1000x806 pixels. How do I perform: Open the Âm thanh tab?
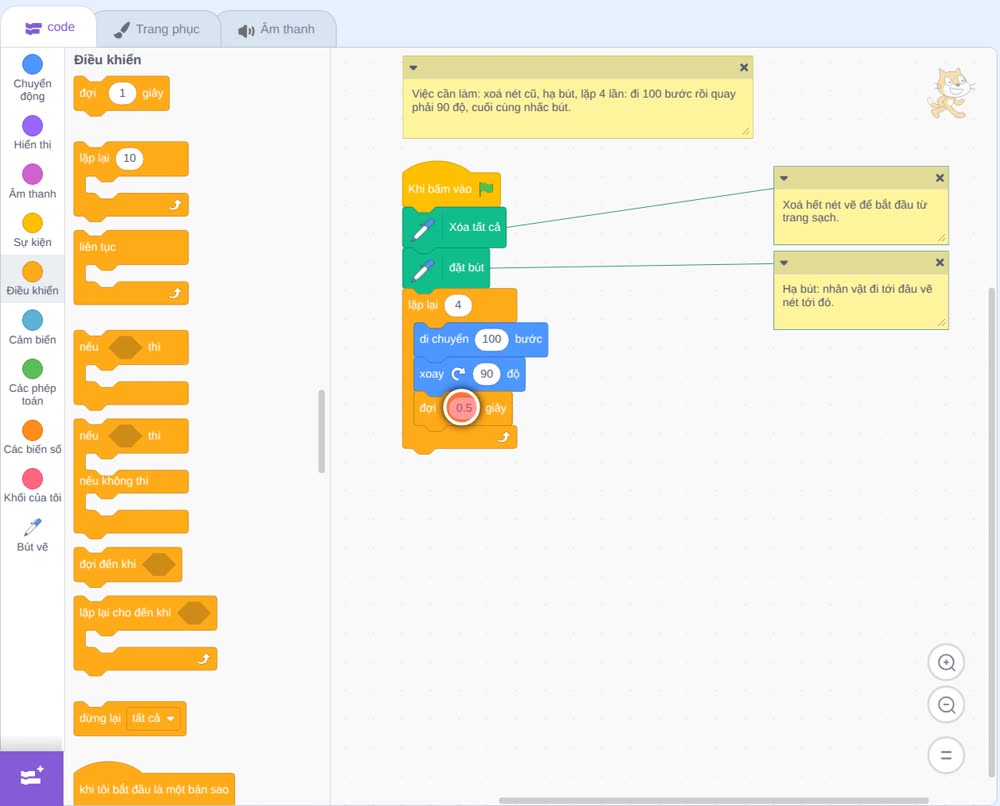click(277, 29)
